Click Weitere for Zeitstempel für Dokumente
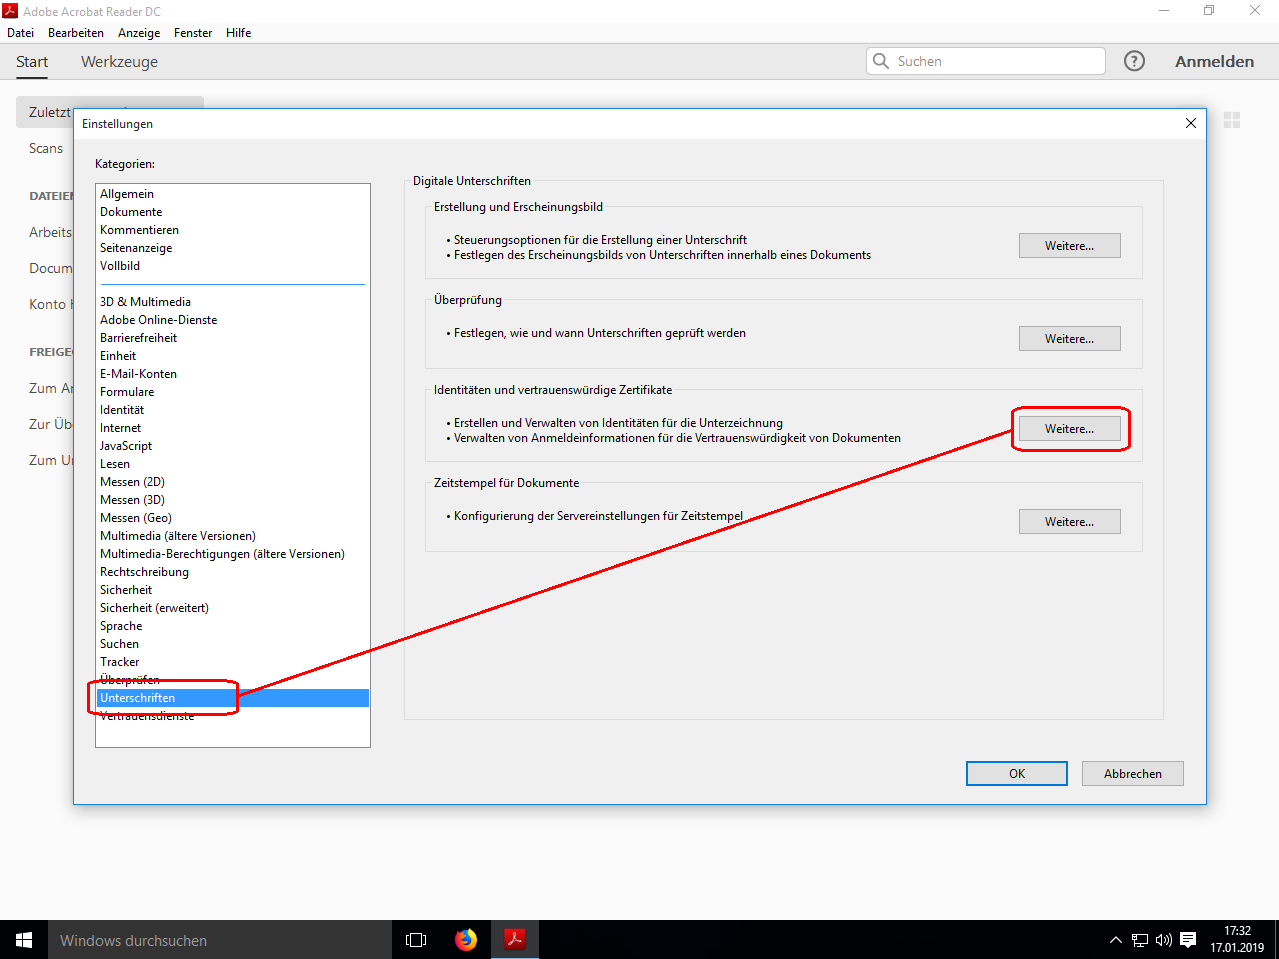Image resolution: width=1279 pixels, height=959 pixels. click(x=1069, y=522)
